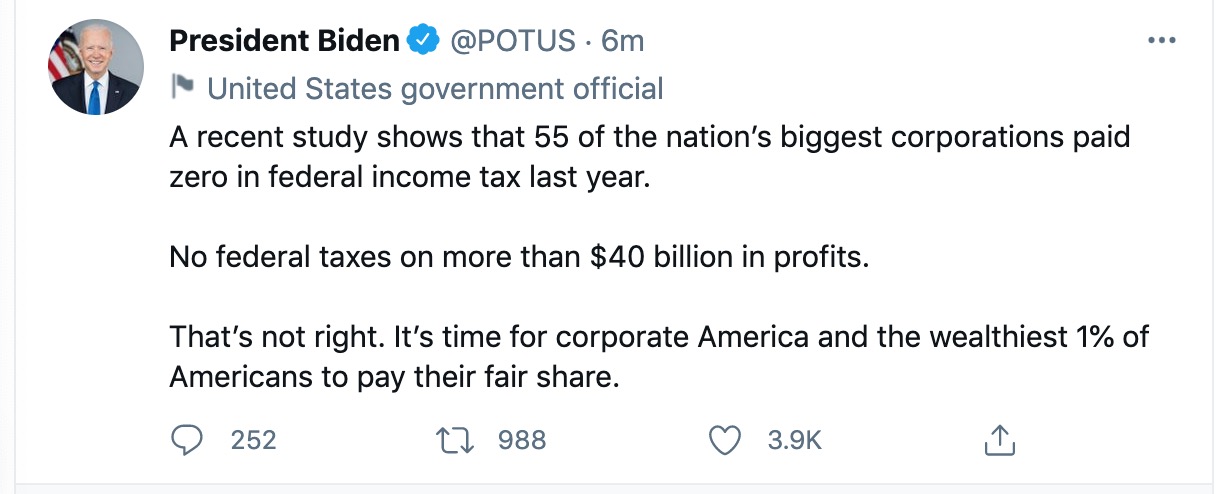Click the 252 replies count
The height and width of the screenshot is (494, 1224).
(x=253, y=439)
